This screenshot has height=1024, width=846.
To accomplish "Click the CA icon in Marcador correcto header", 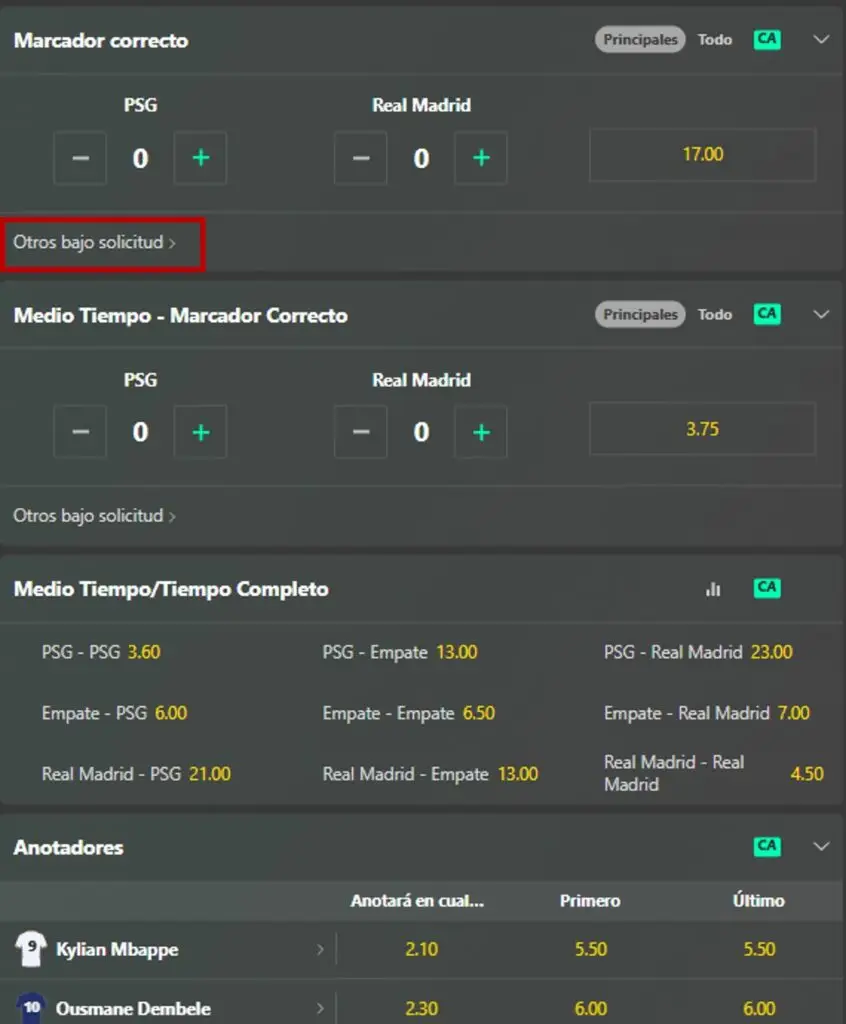I will click(767, 40).
